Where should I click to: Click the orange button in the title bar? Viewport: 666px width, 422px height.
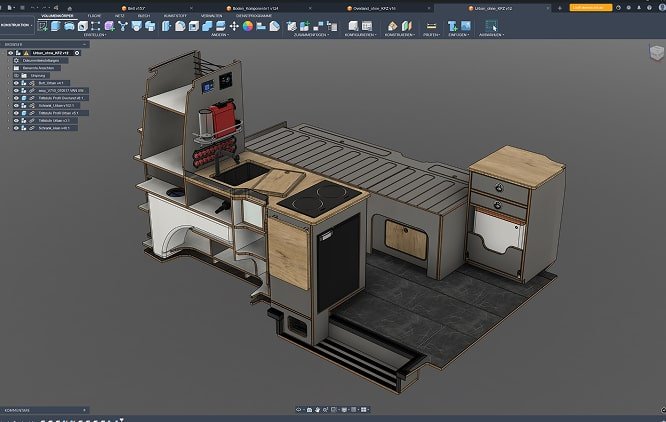[x=593, y=6]
